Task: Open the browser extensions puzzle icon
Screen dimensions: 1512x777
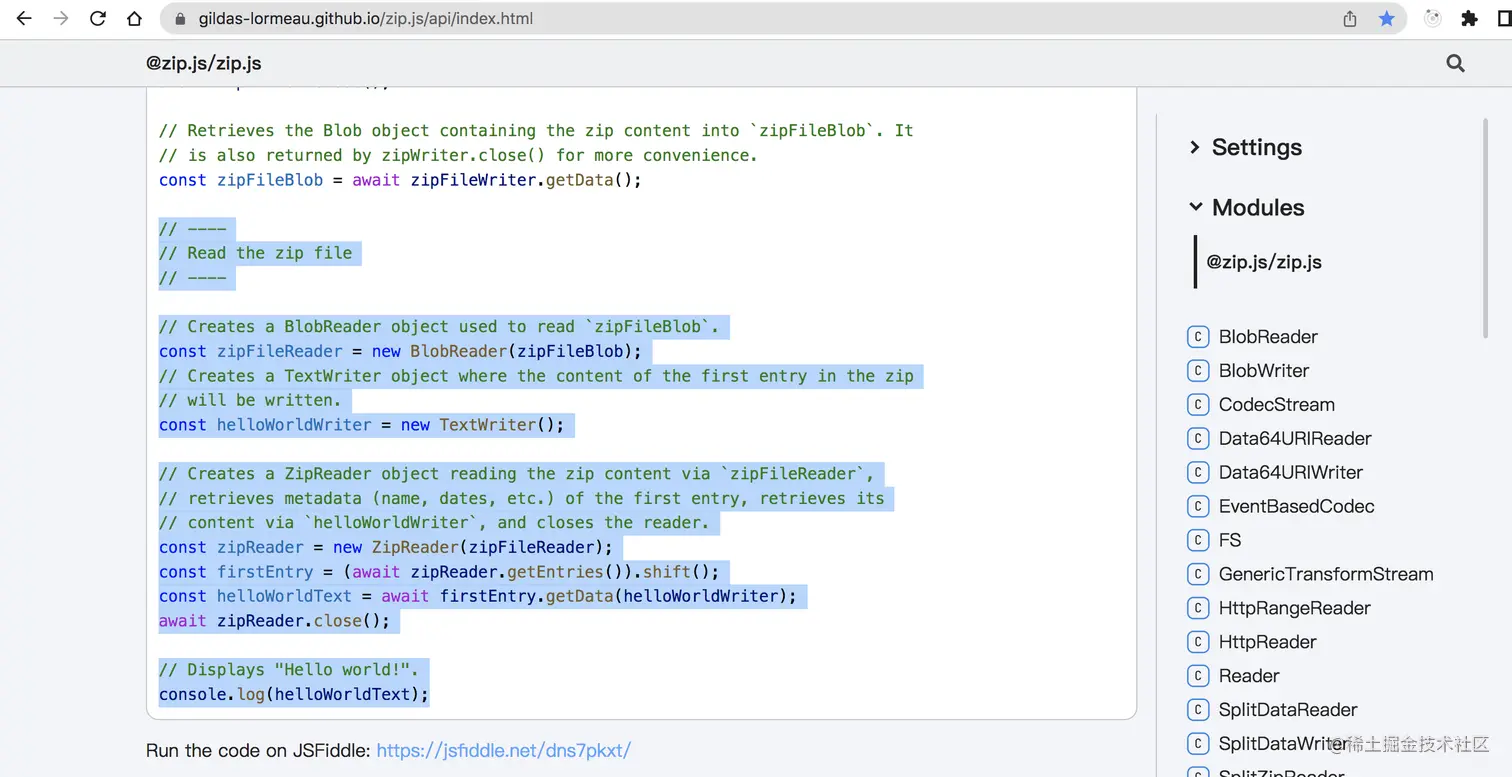Action: click(1469, 18)
